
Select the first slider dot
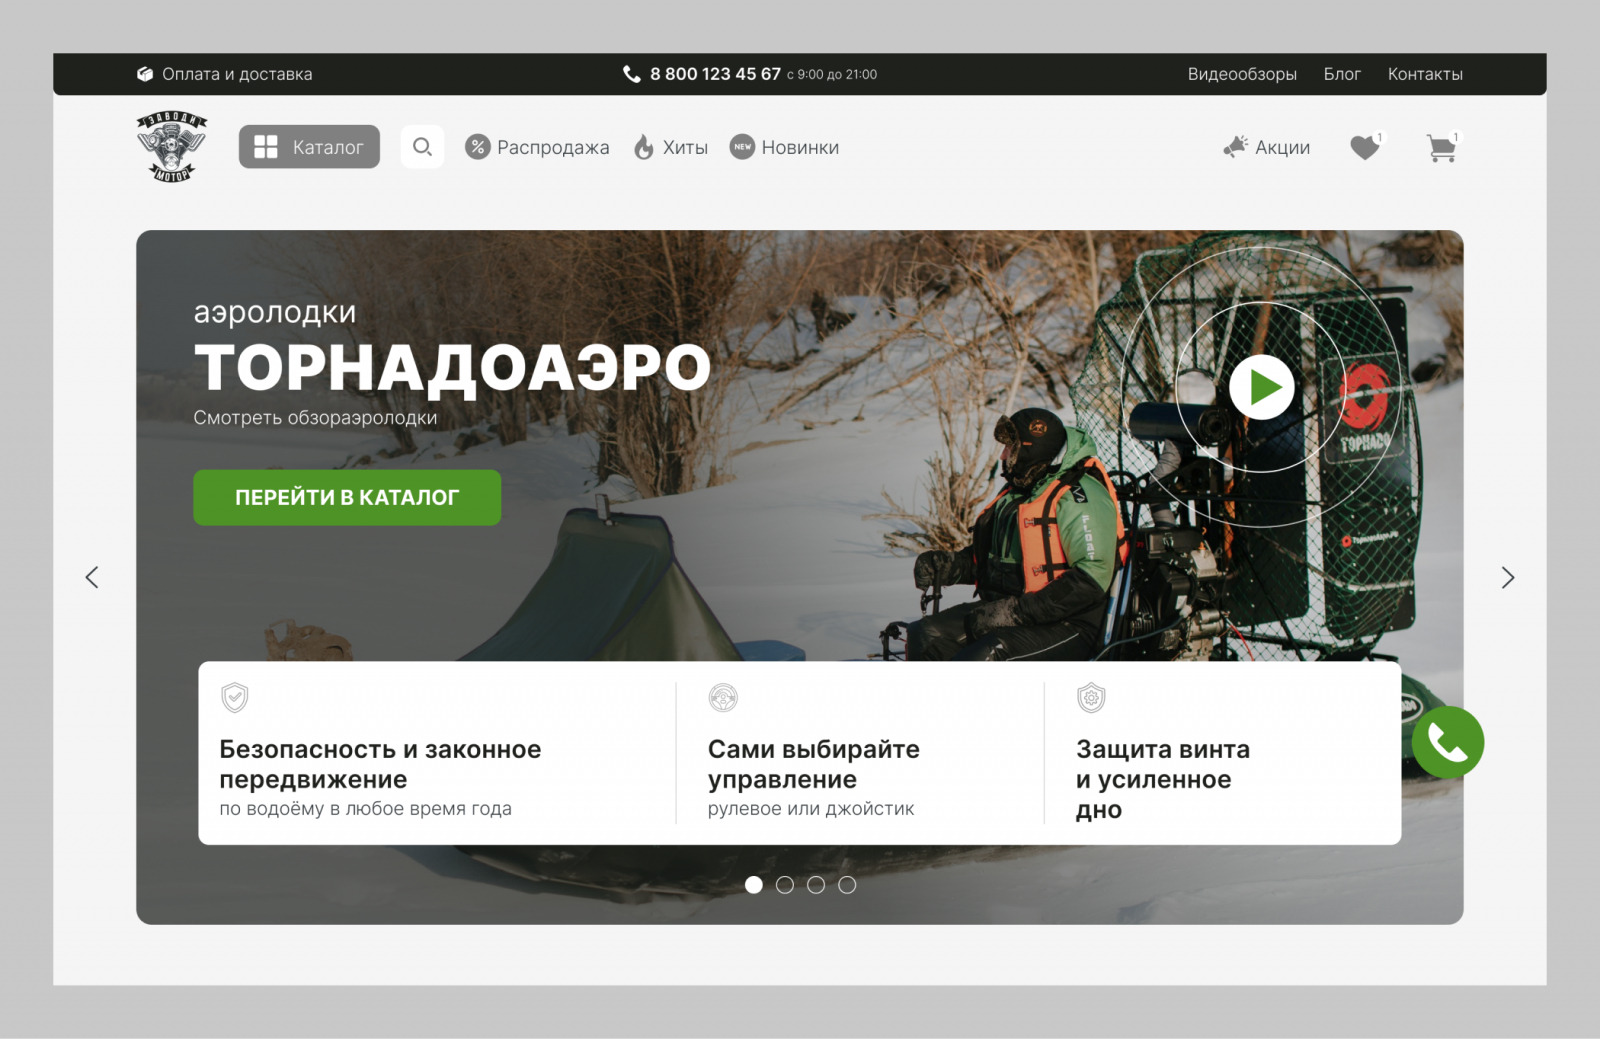(754, 885)
